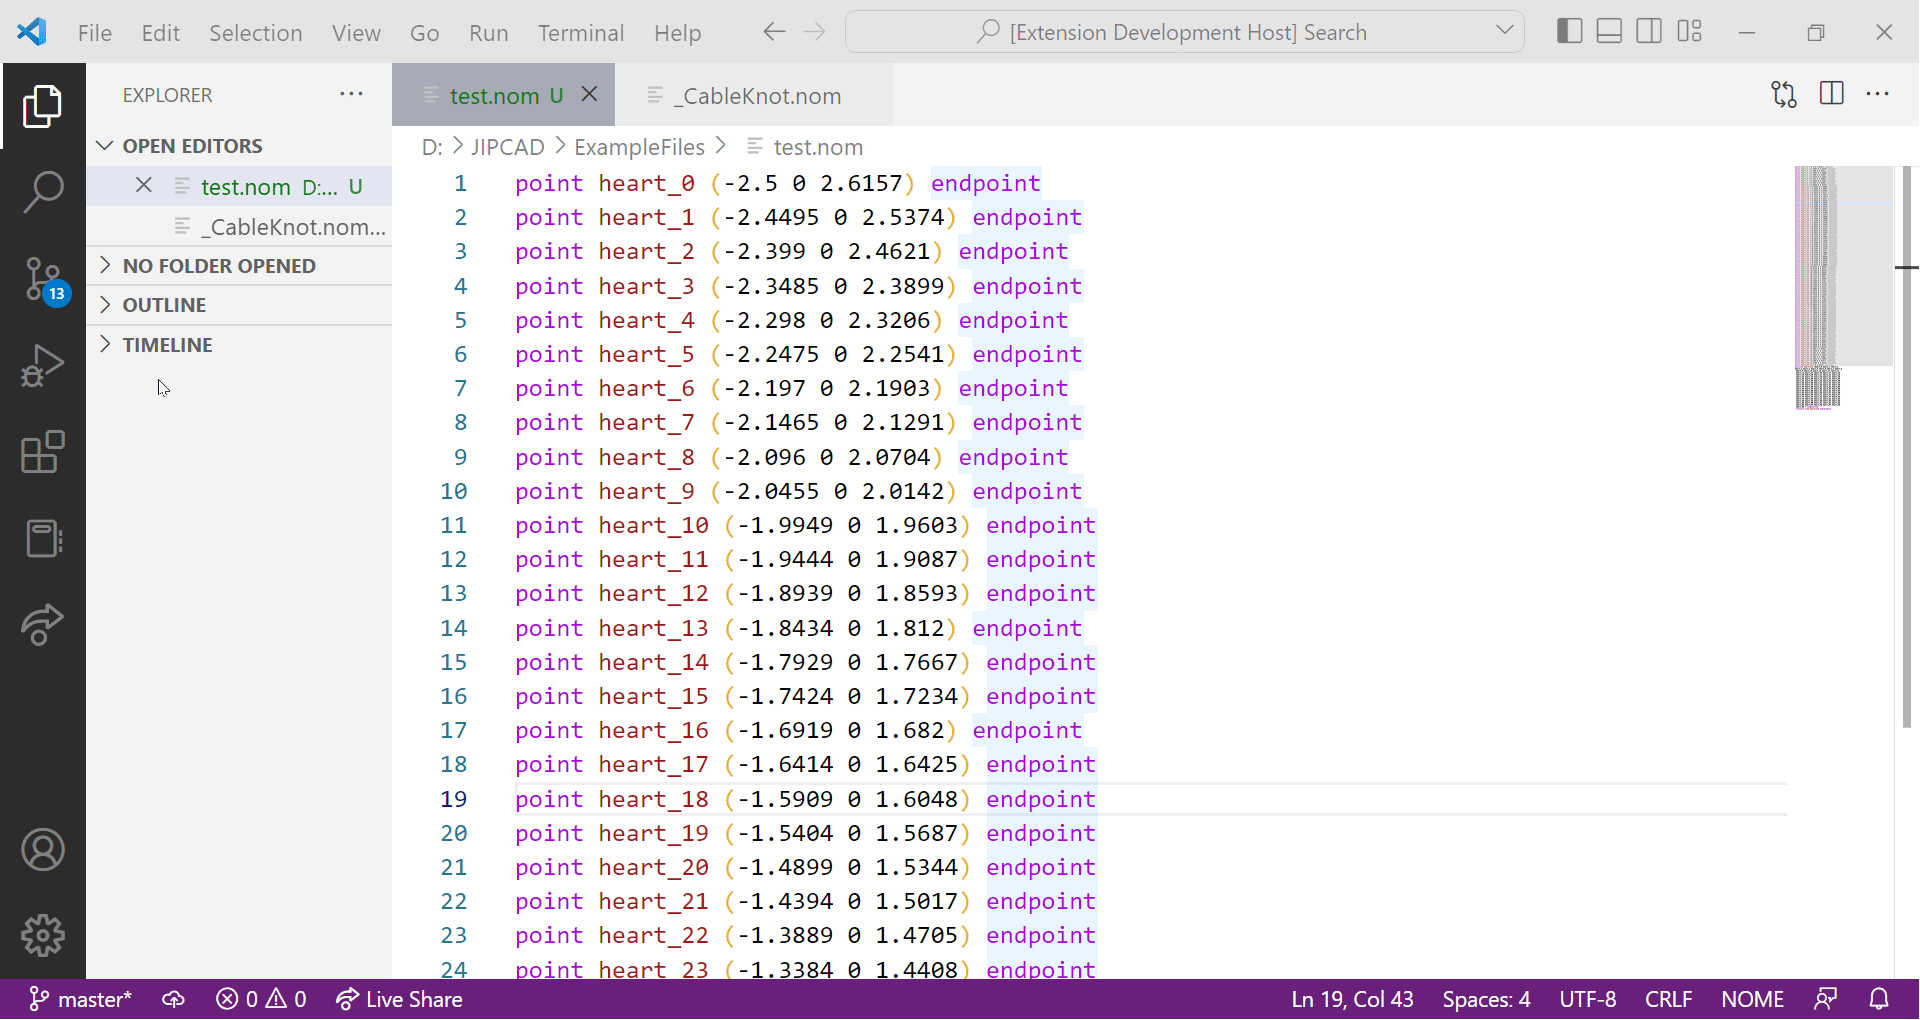The width and height of the screenshot is (1920, 1020).
Task: Toggle Primary Side Bar visibility
Action: point(1570,32)
